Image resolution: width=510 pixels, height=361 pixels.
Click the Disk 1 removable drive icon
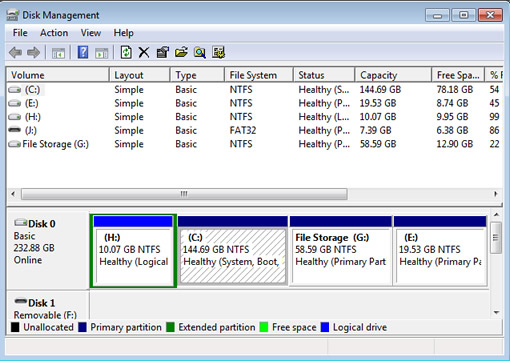(20, 301)
